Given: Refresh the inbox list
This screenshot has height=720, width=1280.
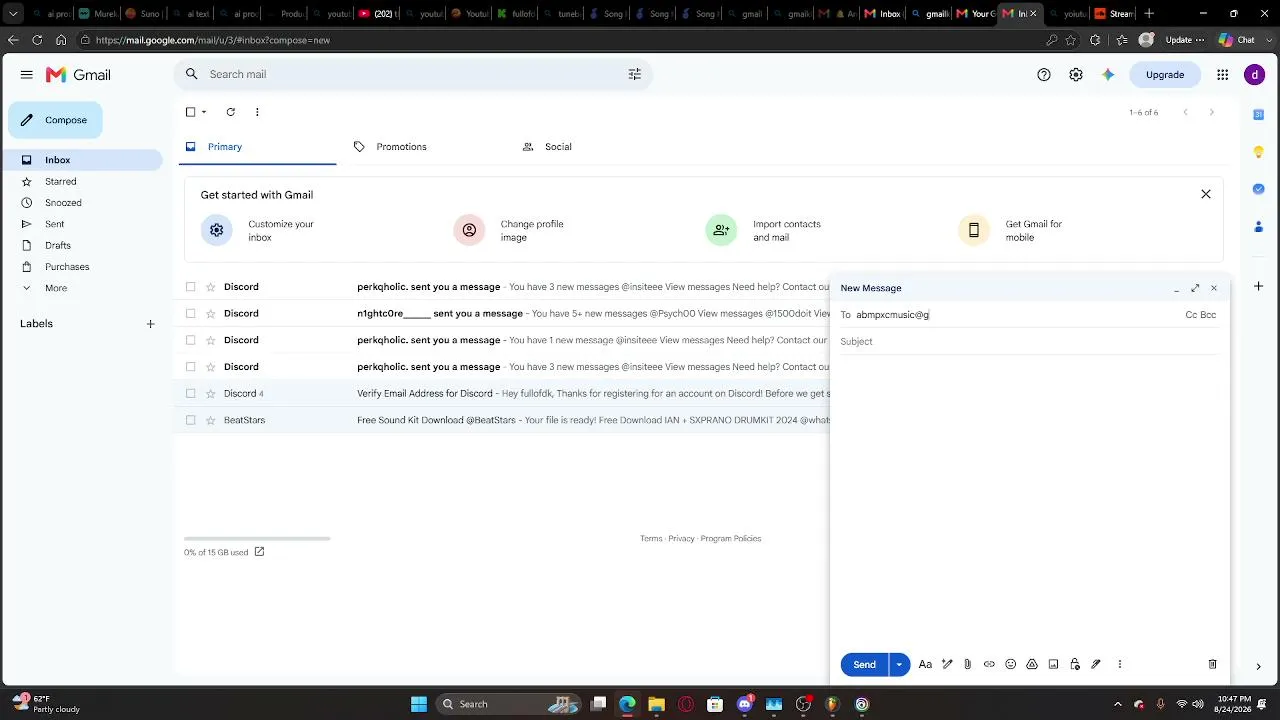Looking at the screenshot, I should coord(231,112).
